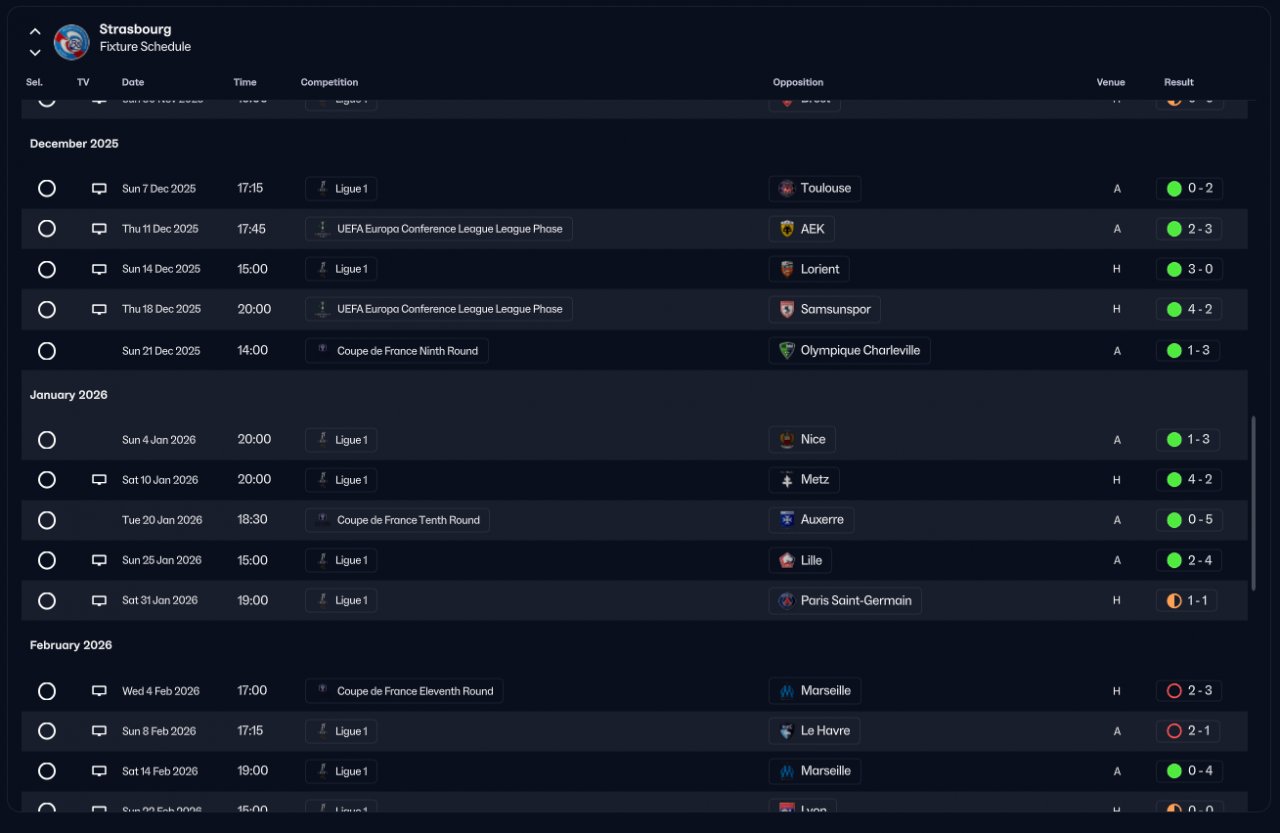Sort by the Opposition column header

(798, 83)
